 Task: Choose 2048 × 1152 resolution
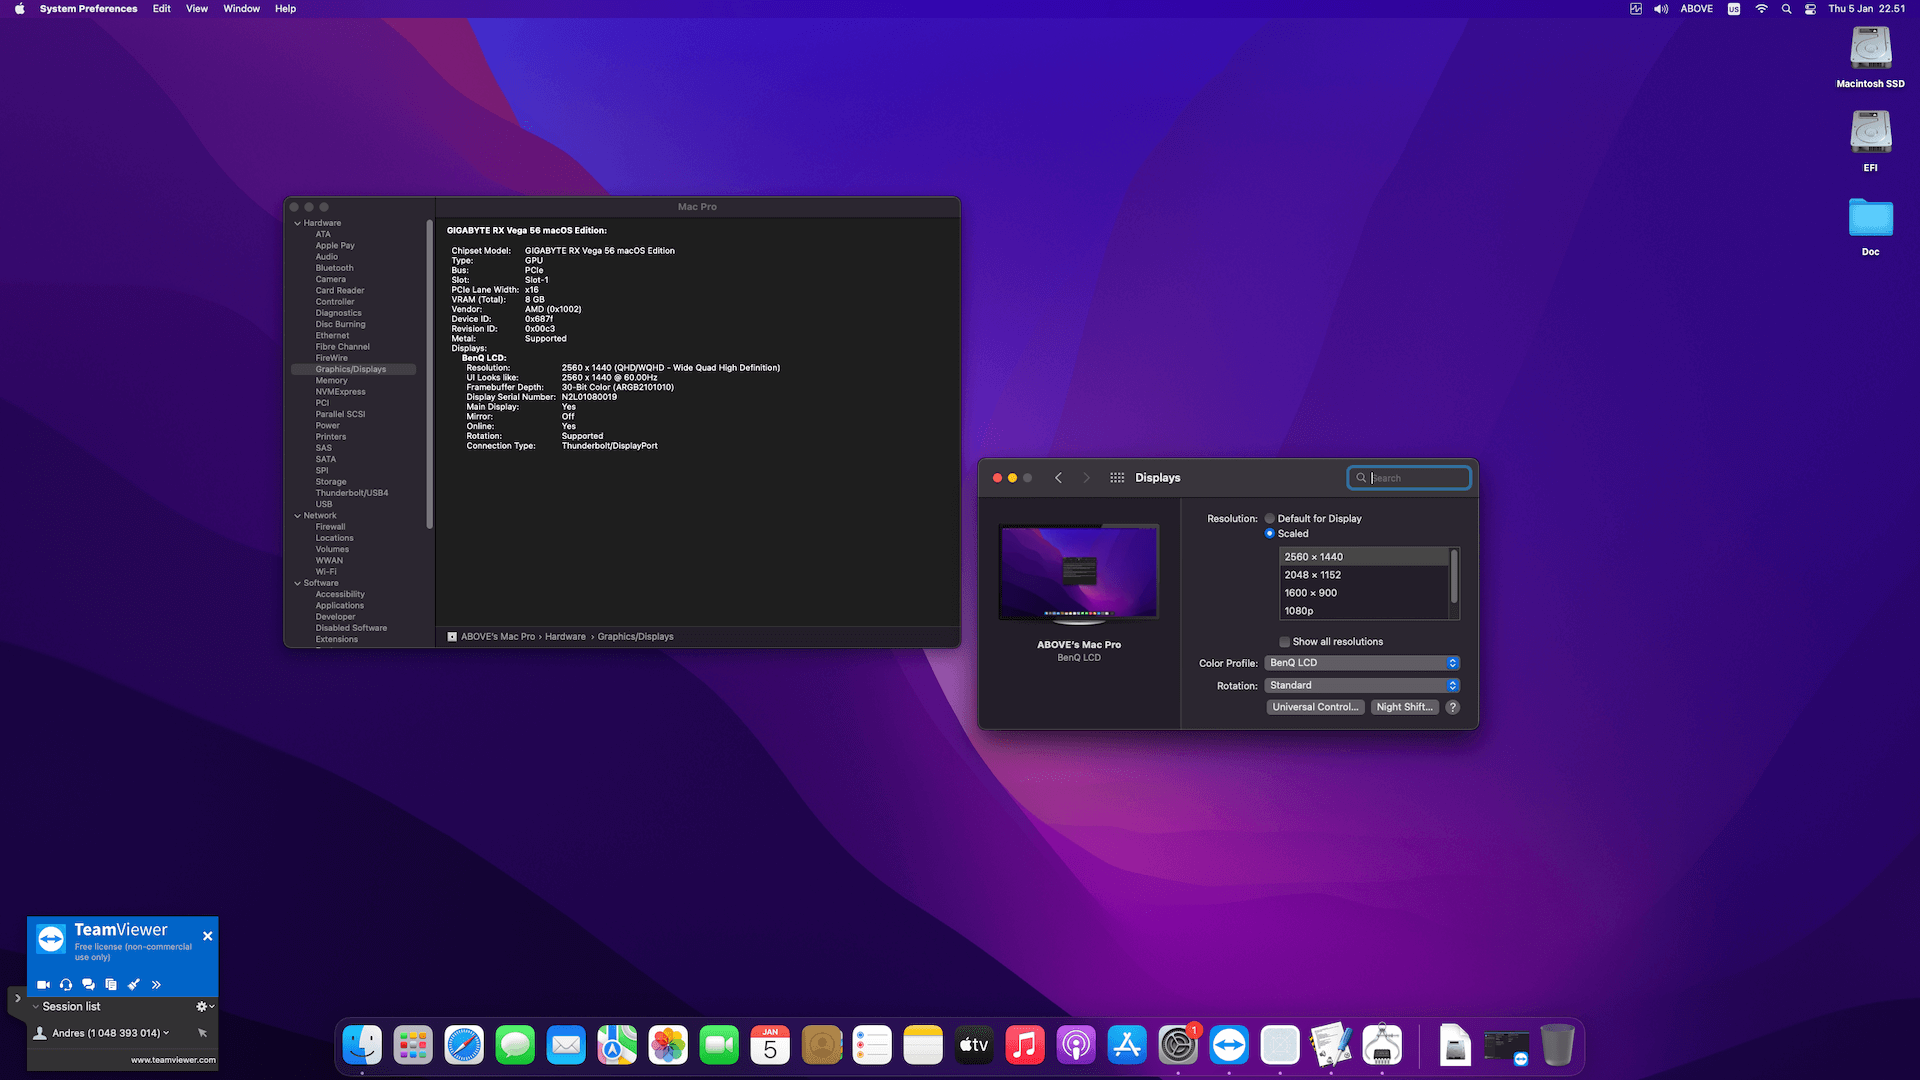1365,575
